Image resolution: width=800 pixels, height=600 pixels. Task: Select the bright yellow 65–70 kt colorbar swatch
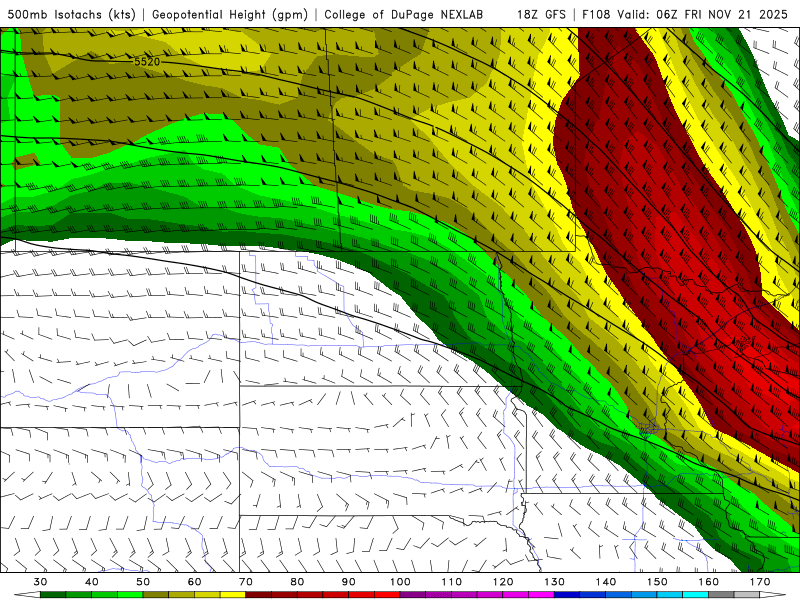233,594
